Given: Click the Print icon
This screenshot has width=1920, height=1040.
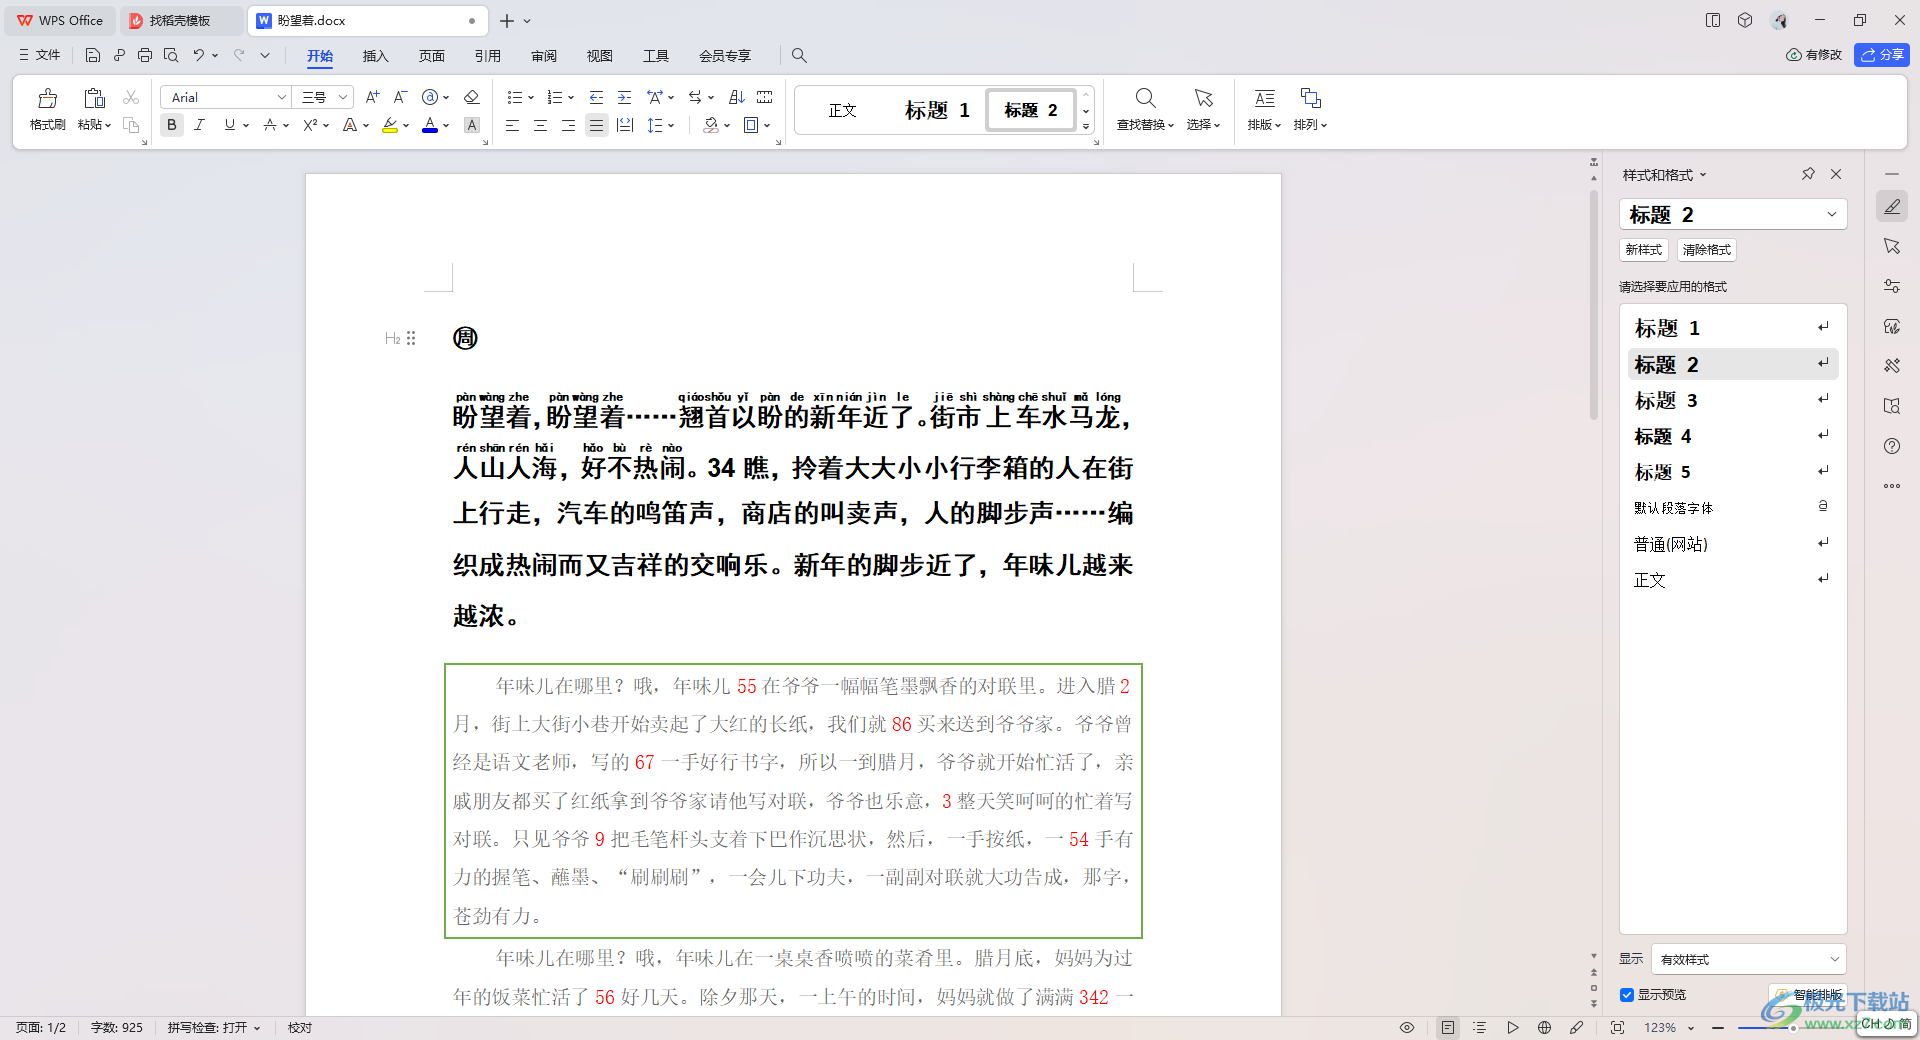Looking at the screenshot, I should coord(145,56).
